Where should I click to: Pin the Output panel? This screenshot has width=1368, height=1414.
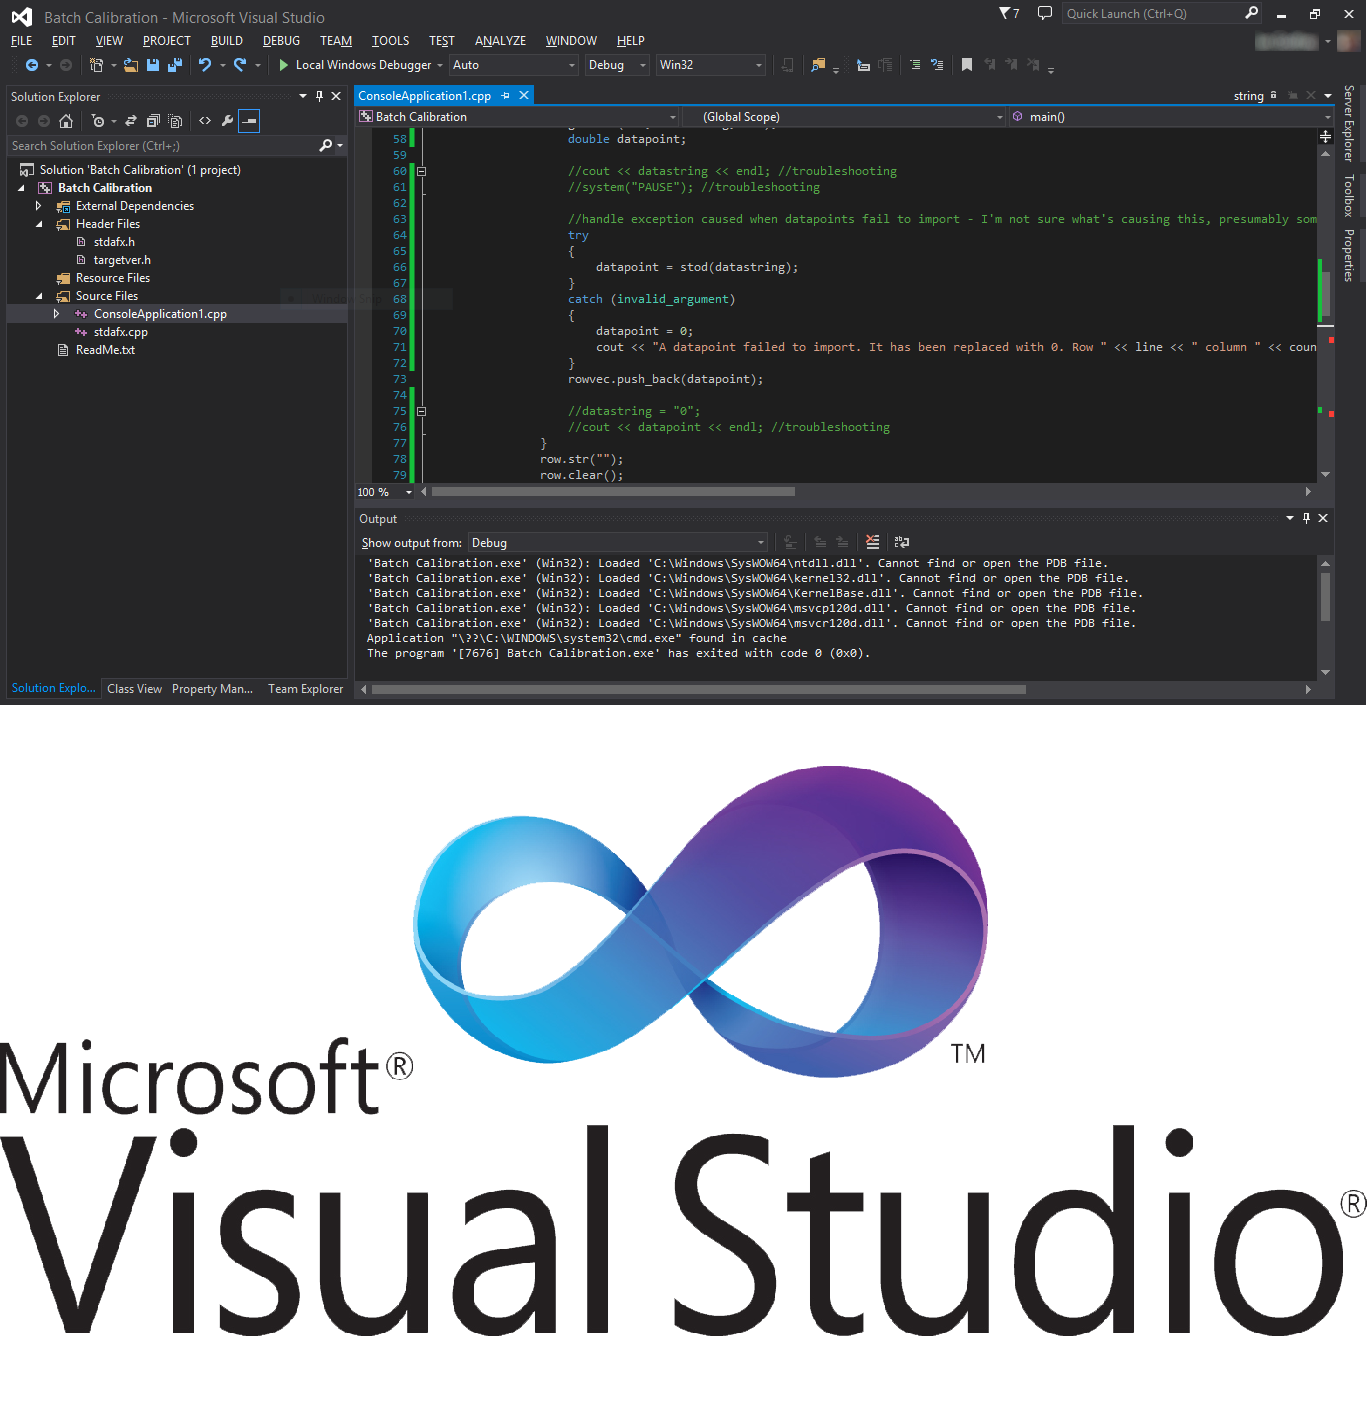tap(1306, 518)
